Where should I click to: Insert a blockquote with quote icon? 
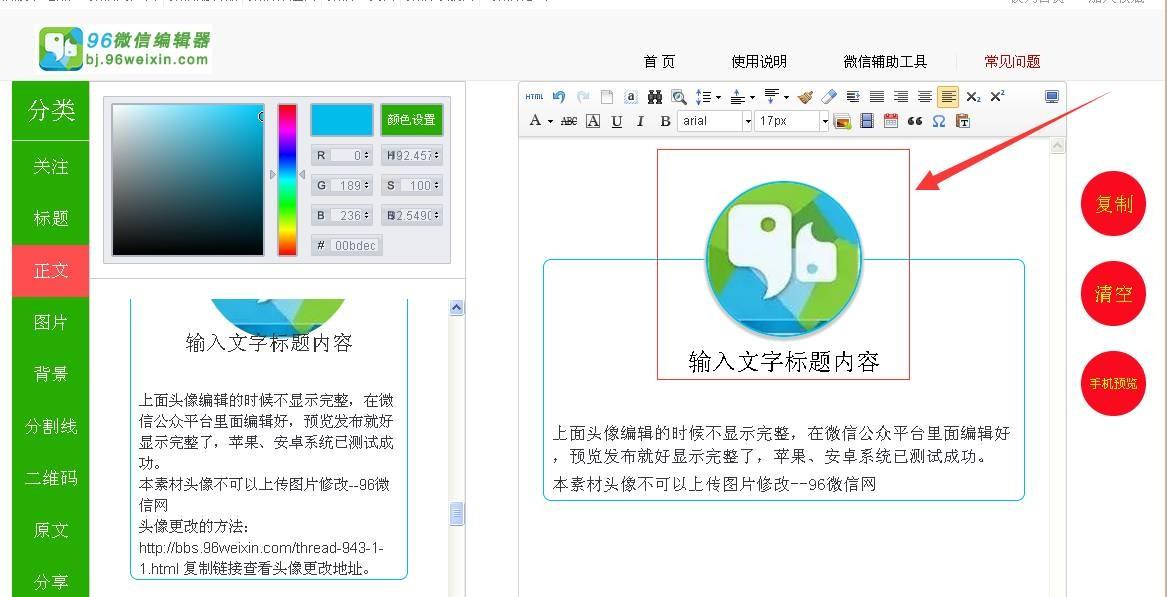point(915,121)
